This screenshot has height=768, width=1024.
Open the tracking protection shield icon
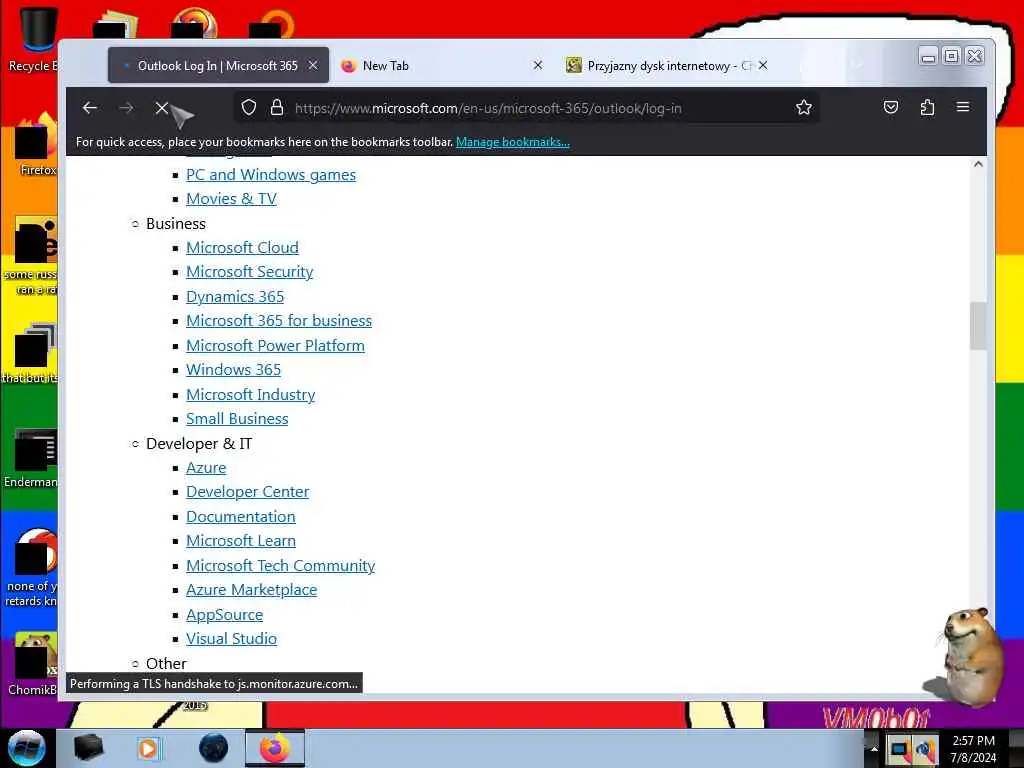[x=249, y=107]
